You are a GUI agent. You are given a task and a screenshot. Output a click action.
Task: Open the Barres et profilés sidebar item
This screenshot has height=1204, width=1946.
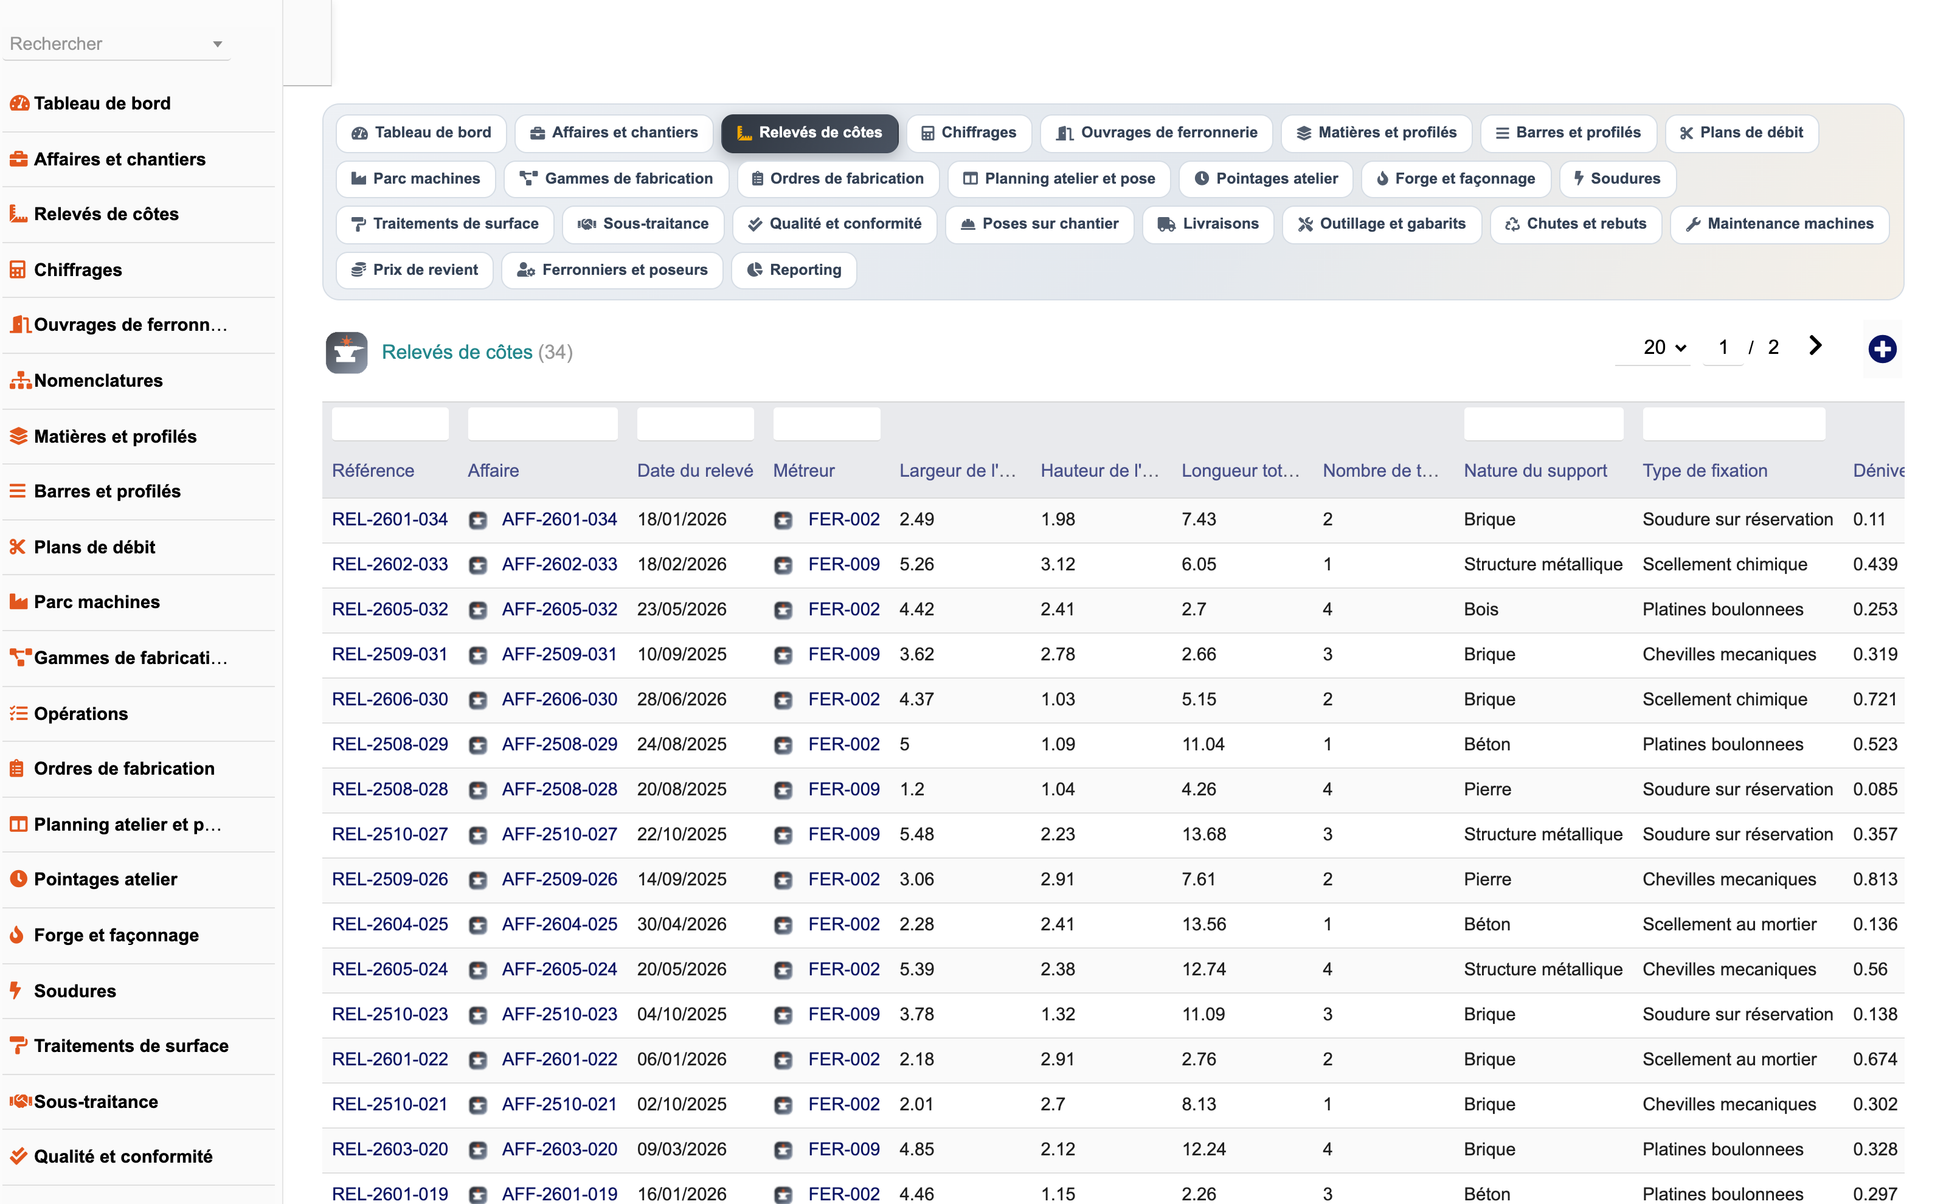pos(139,492)
